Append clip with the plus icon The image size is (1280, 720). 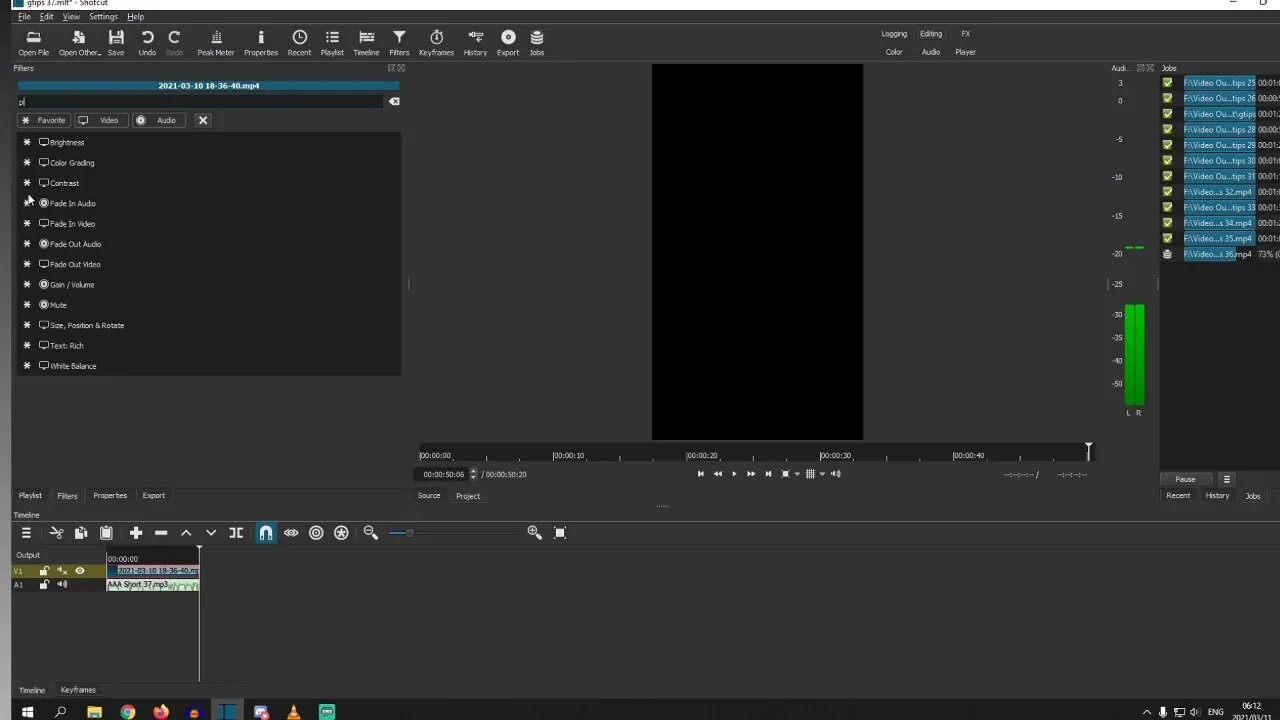136,533
